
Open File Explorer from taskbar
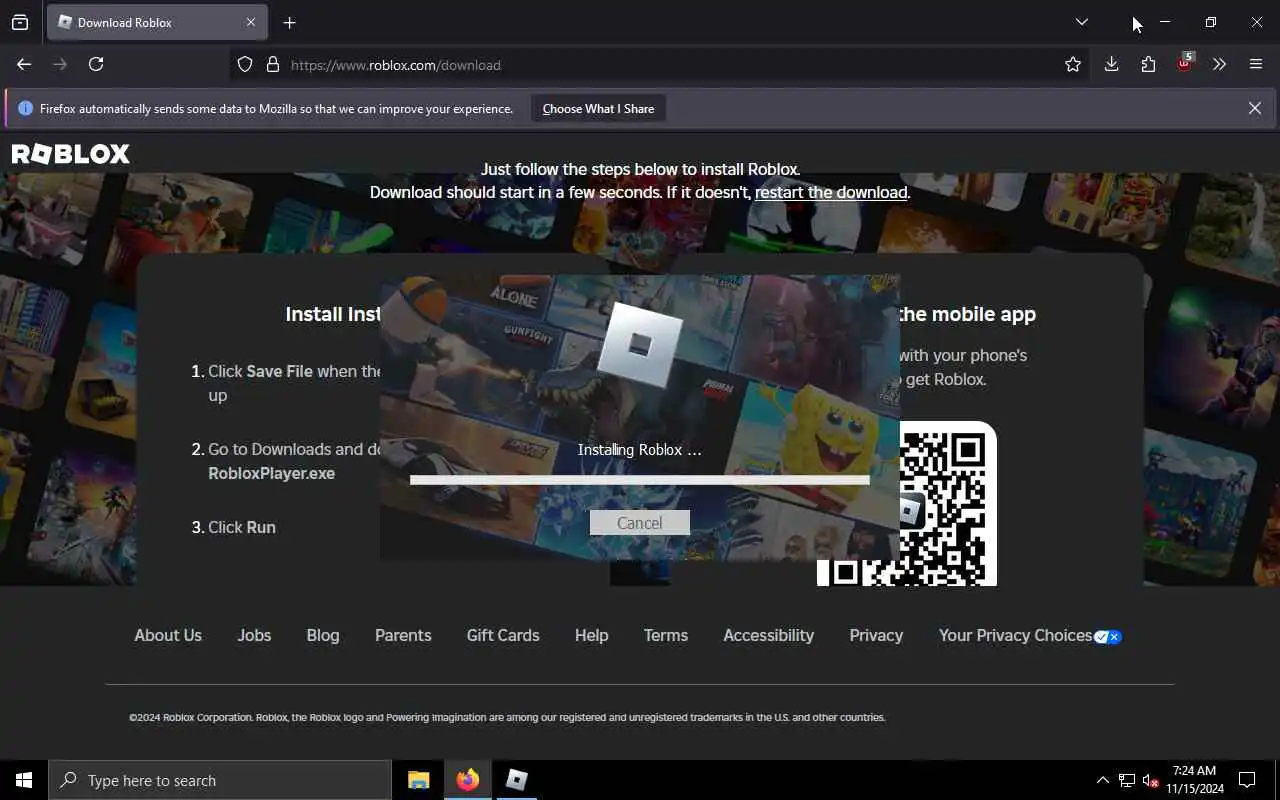pyautogui.click(x=419, y=780)
